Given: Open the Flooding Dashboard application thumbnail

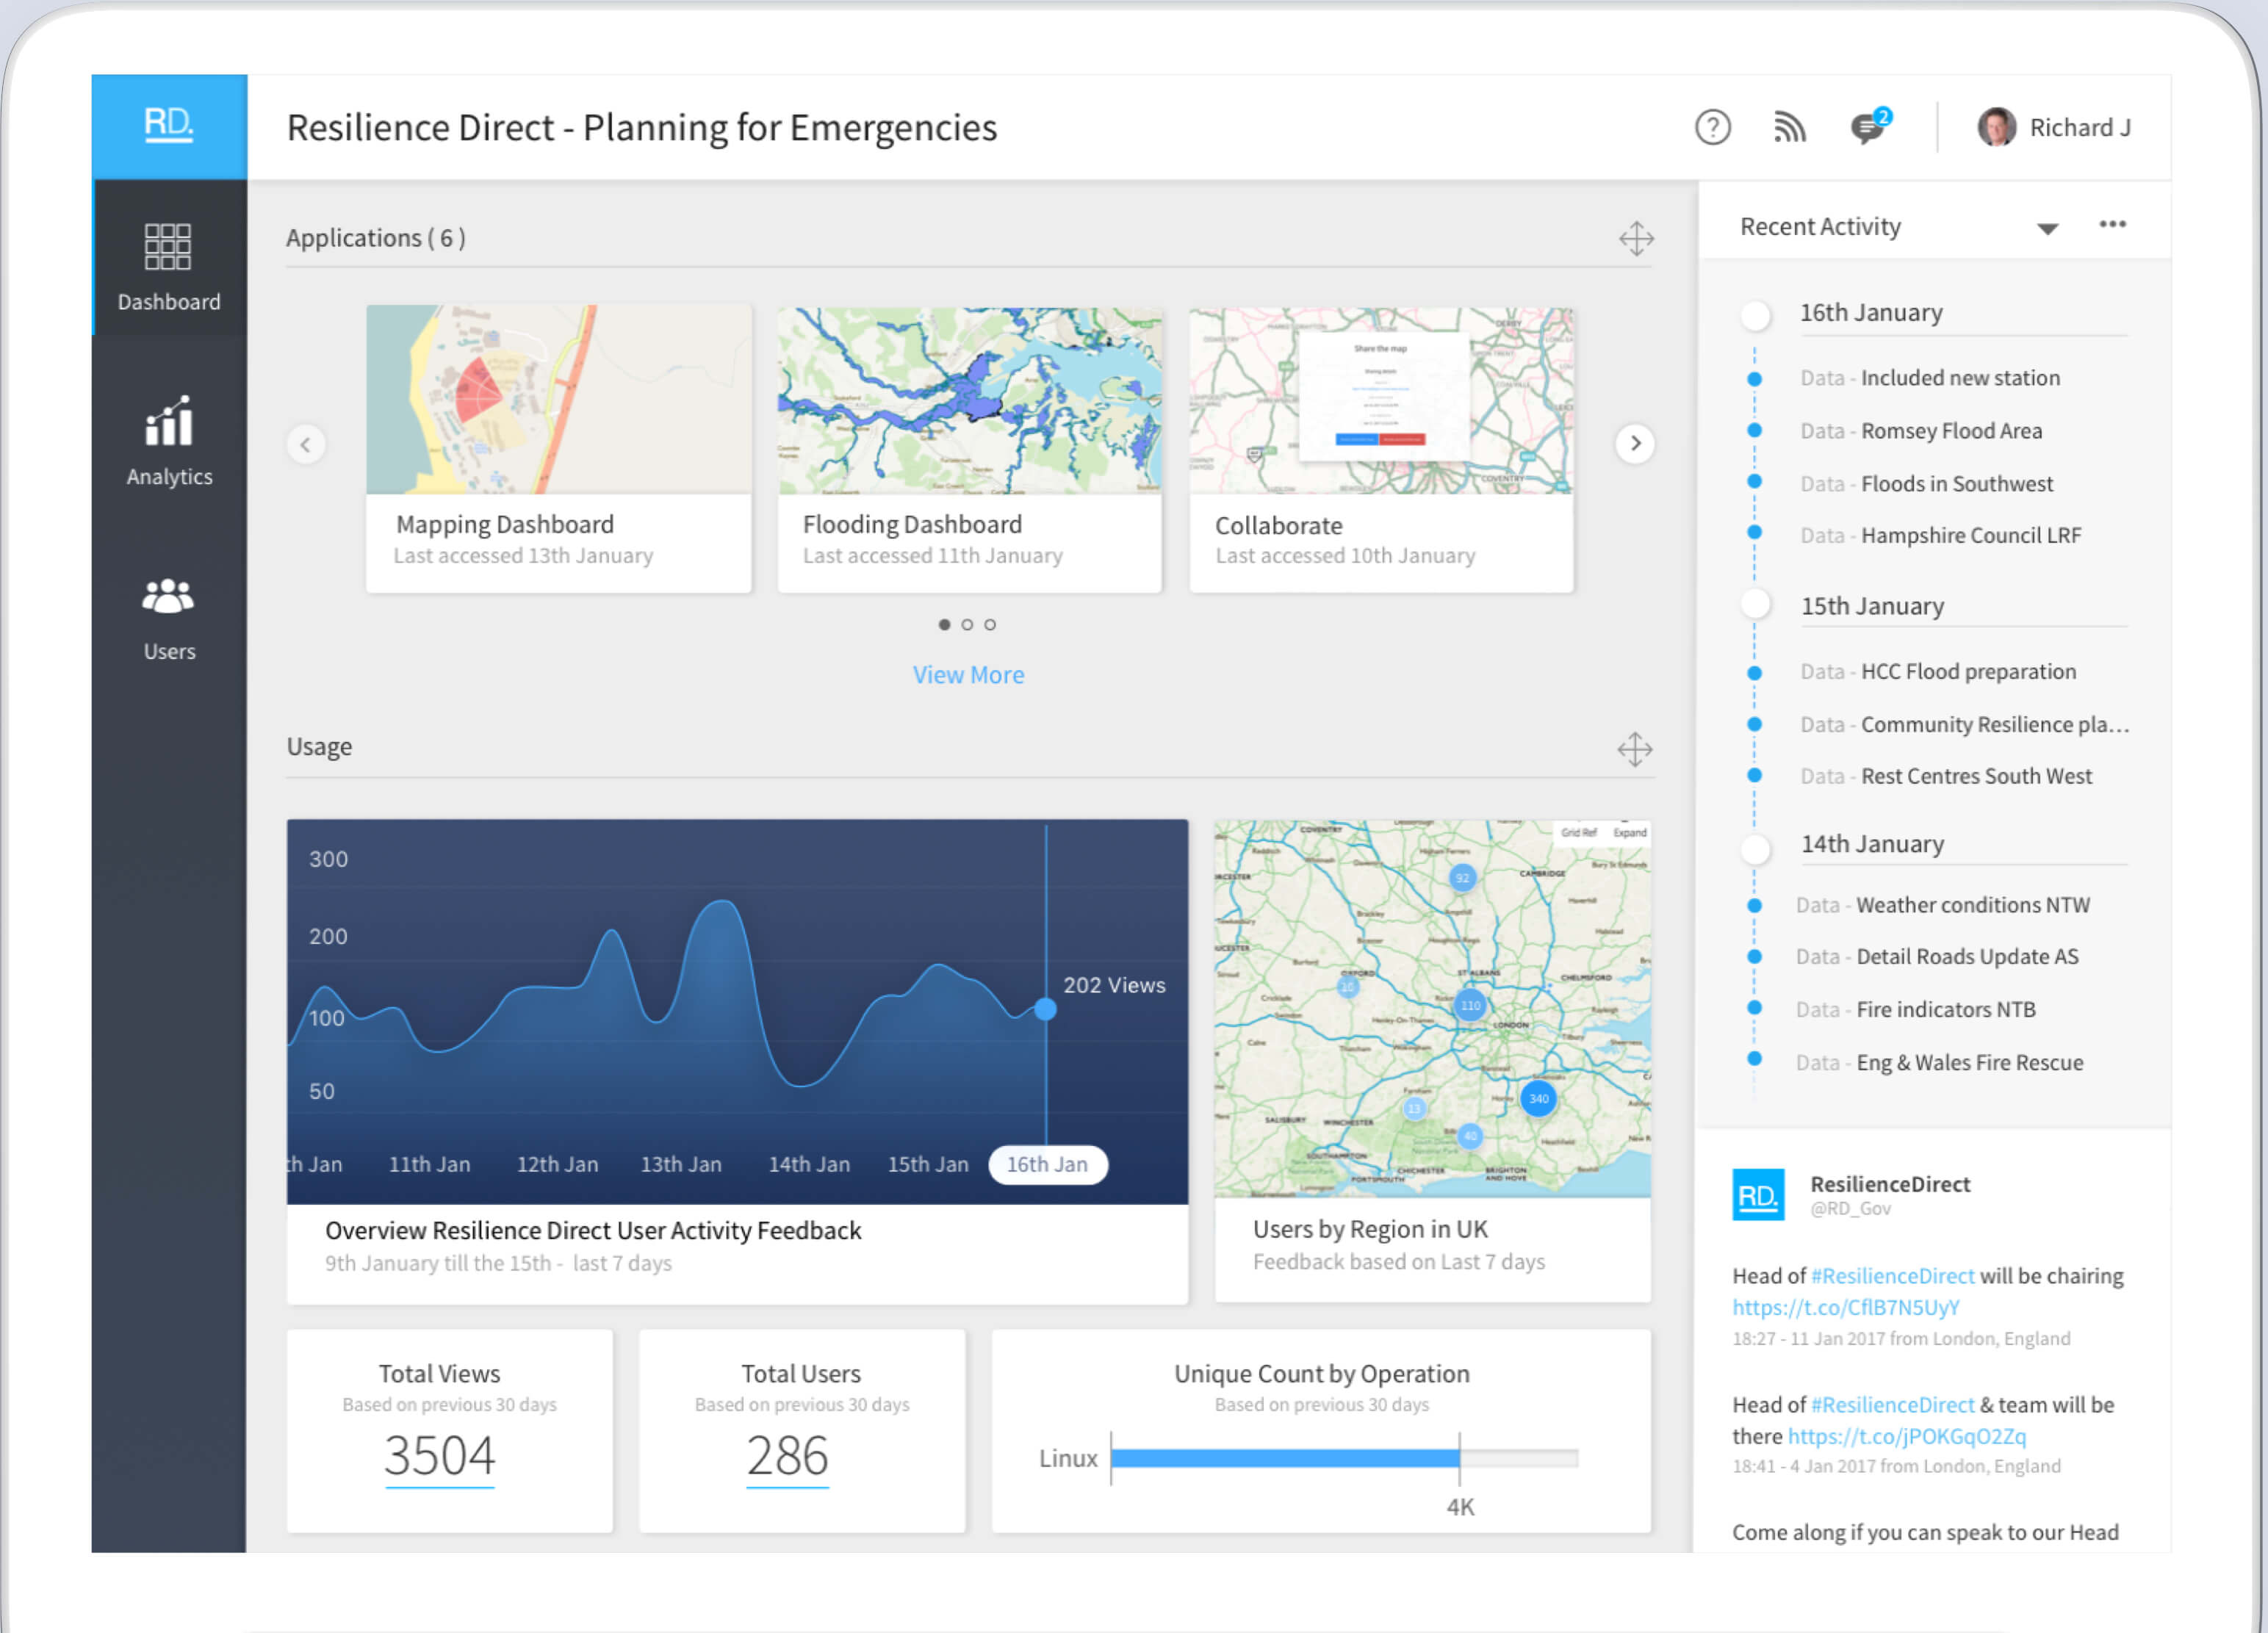Looking at the screenshot, I should point(969,400).
